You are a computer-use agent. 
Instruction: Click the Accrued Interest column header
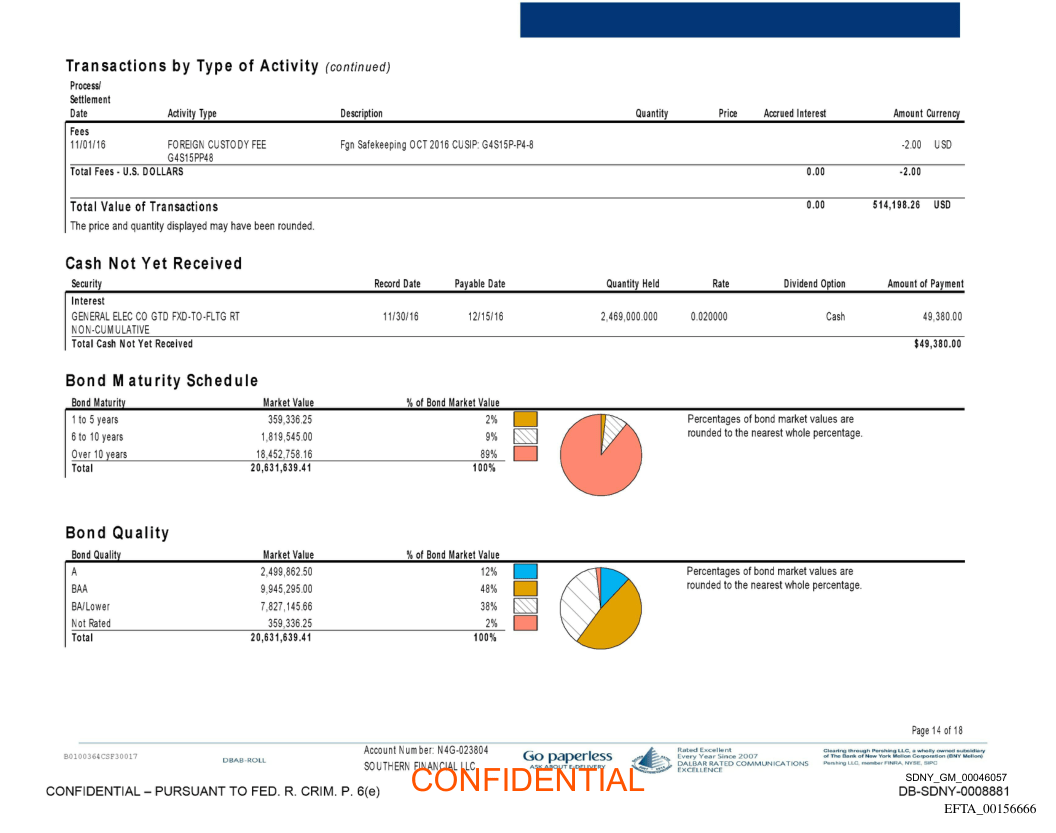[795, 114]
